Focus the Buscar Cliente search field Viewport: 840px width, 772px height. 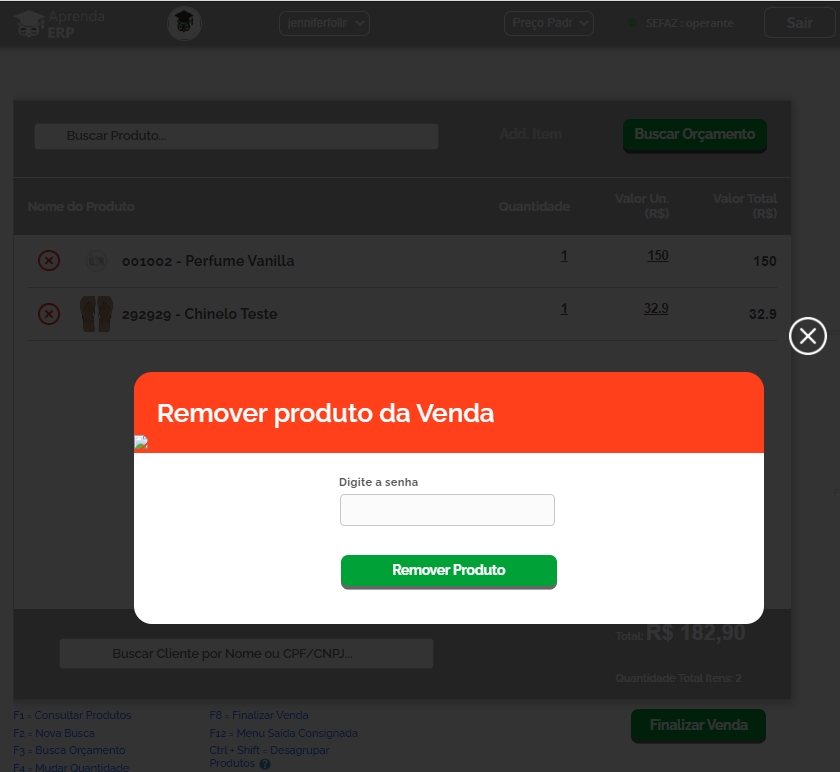click(246, 654)
